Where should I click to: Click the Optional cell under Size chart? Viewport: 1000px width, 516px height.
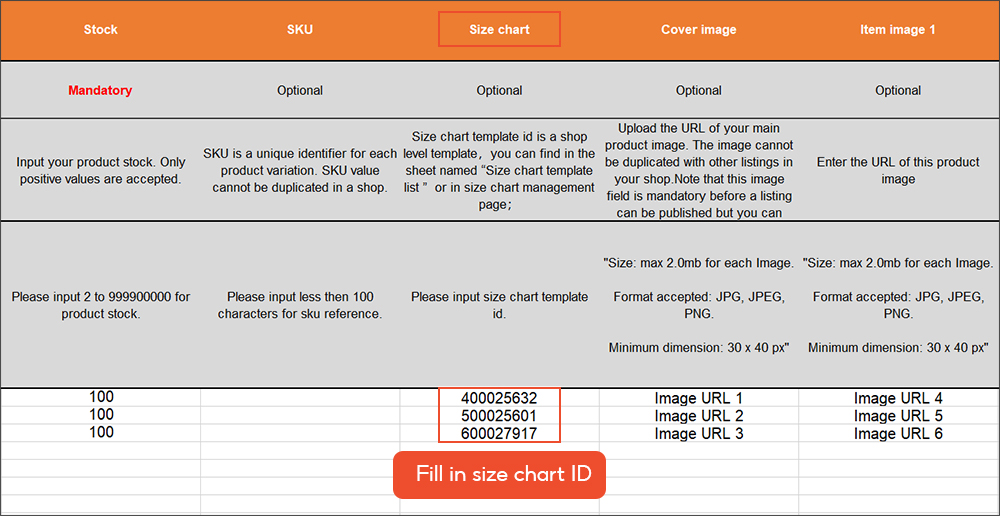click(x=499, y=91)
